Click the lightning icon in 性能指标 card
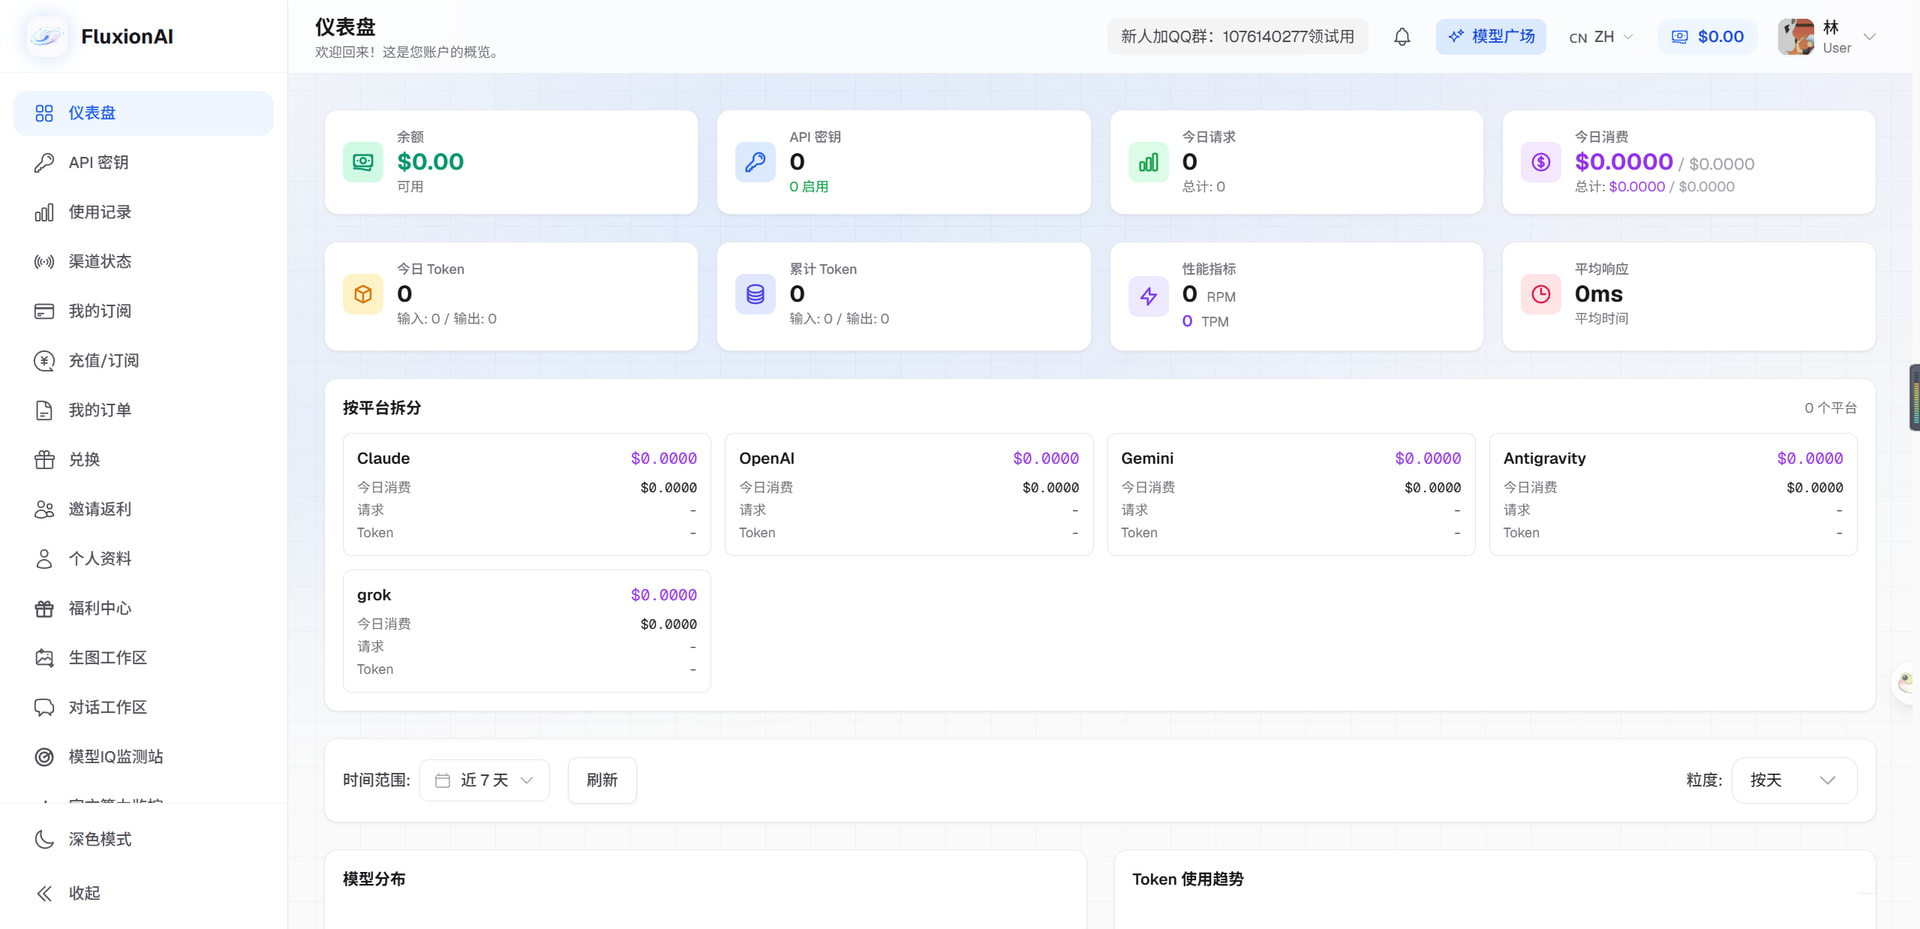The width and height of the screenshot is (1920, 929). pyautogui.click(x=1148, y=296)
